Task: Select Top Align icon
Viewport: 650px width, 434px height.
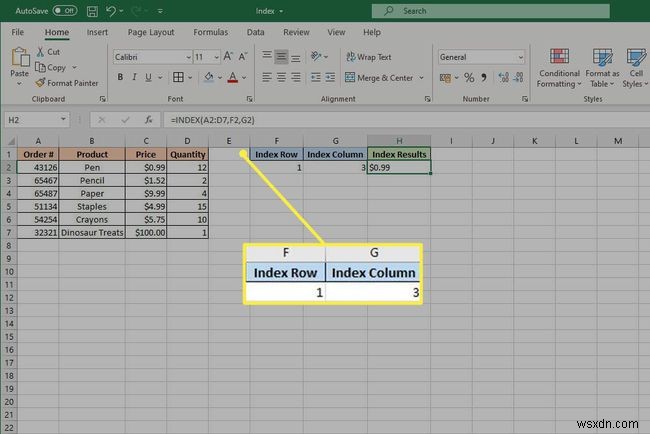Action: pyautogui.click(x=267, y=56)
